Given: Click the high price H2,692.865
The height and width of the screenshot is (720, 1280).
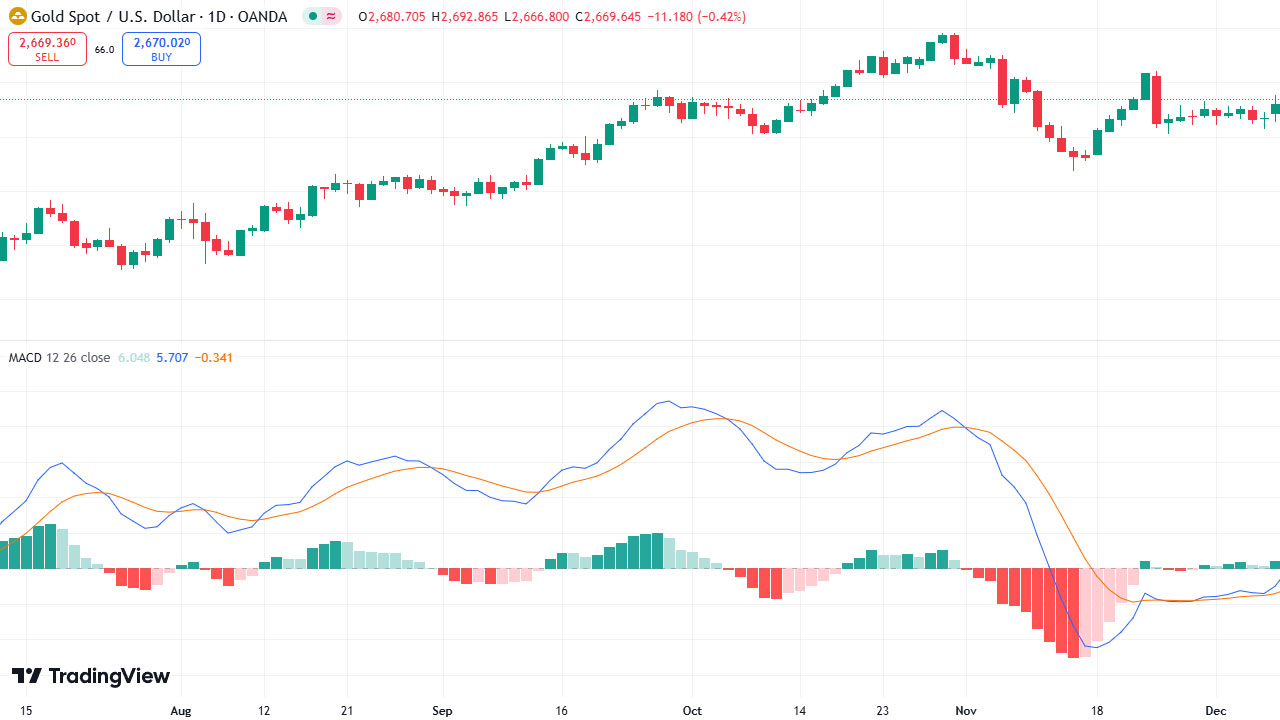Looking at the screenshot, I should click(466, 17).
